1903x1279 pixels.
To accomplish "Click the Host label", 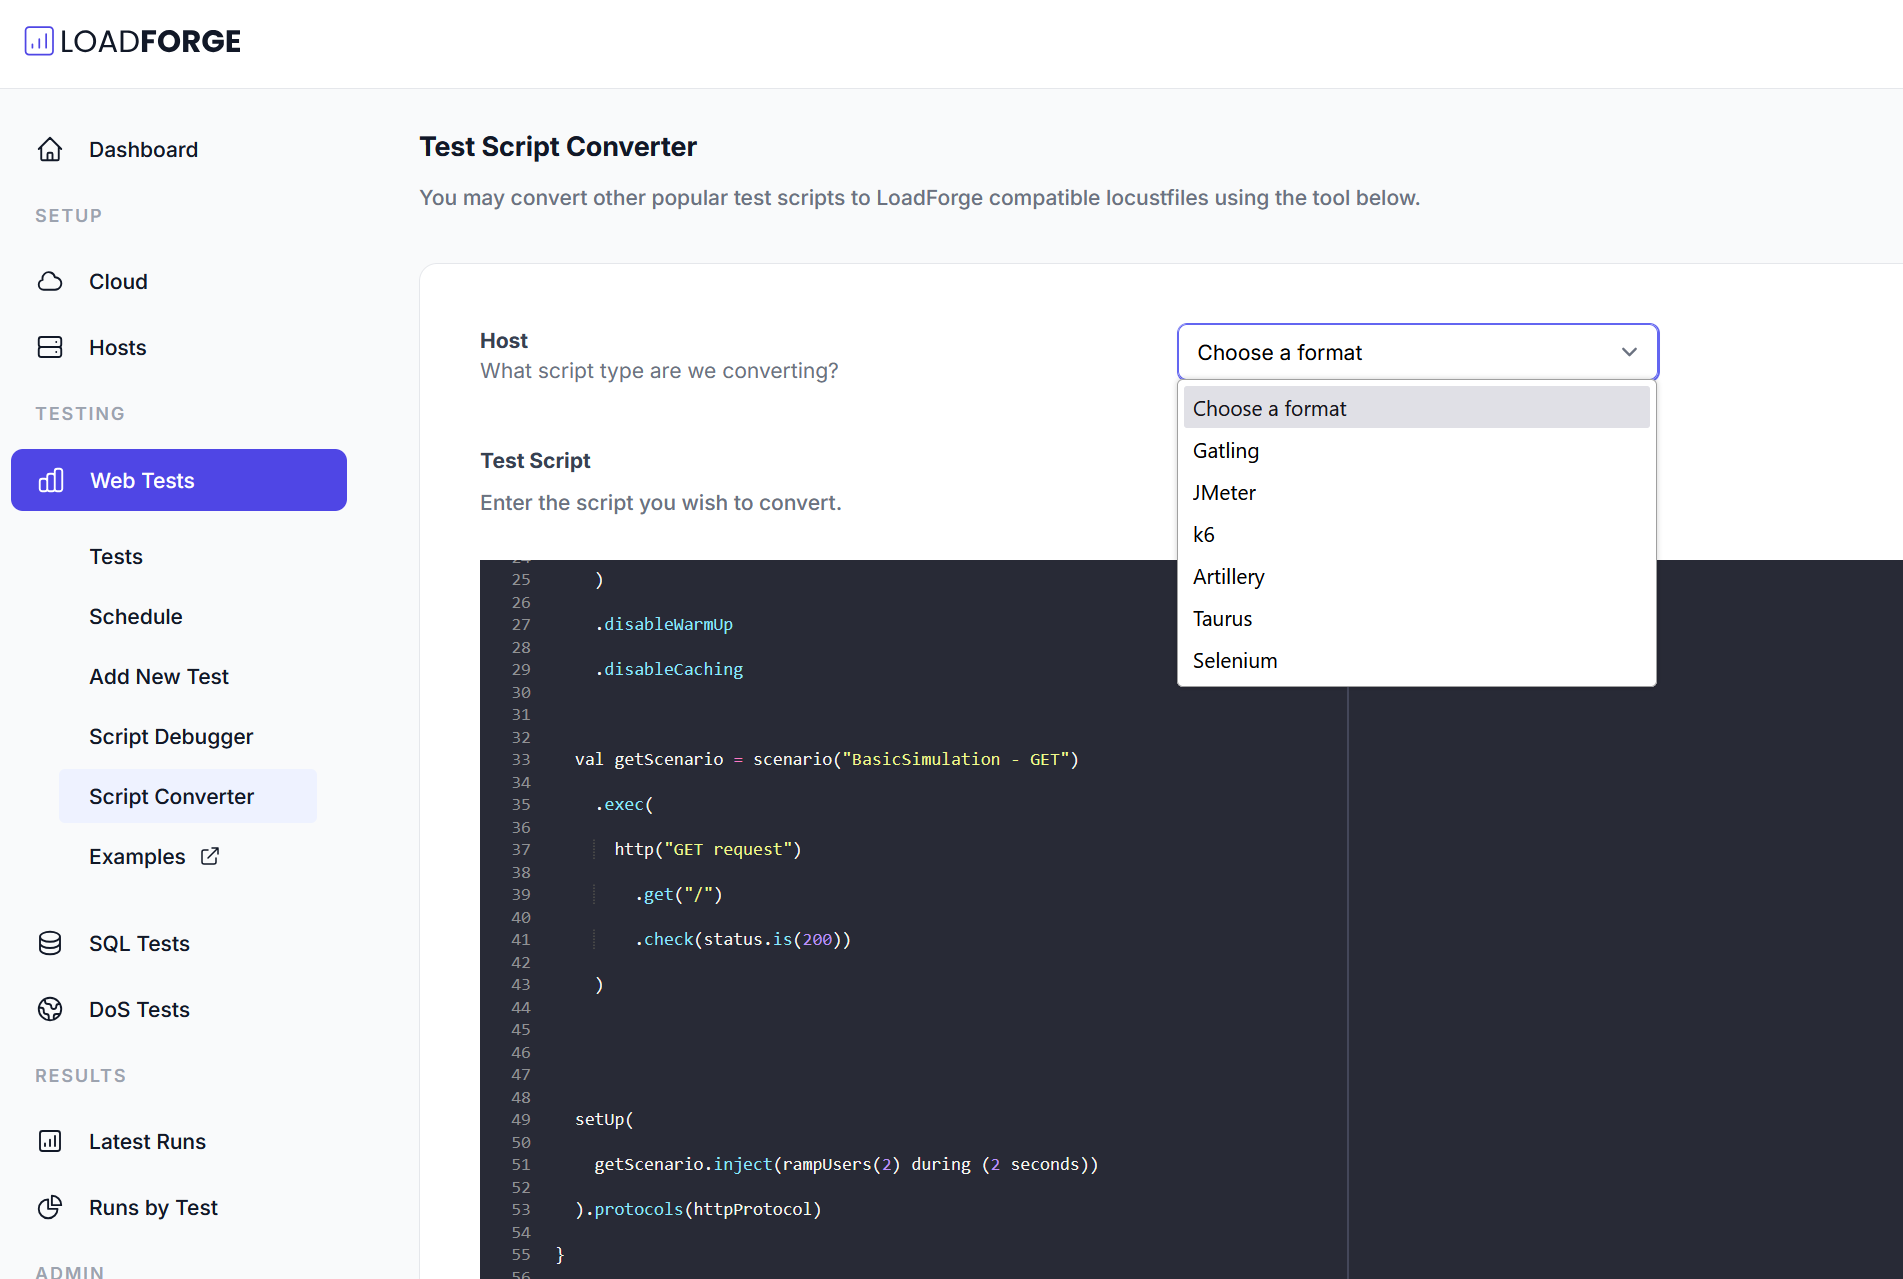I will point(504,340).
